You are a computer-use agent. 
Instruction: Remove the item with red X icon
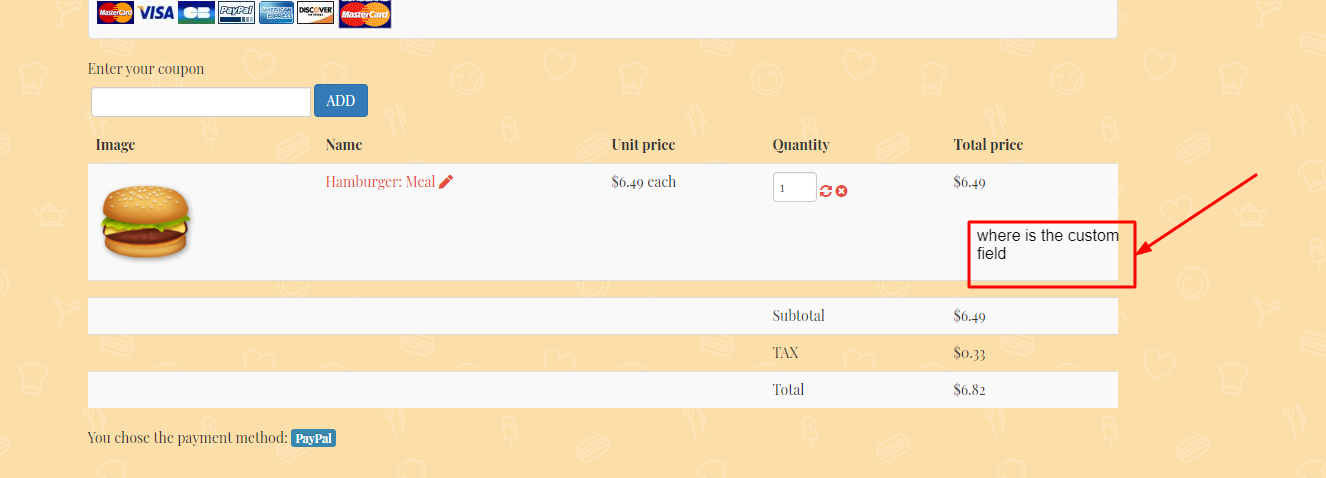(x=842, y=191)
